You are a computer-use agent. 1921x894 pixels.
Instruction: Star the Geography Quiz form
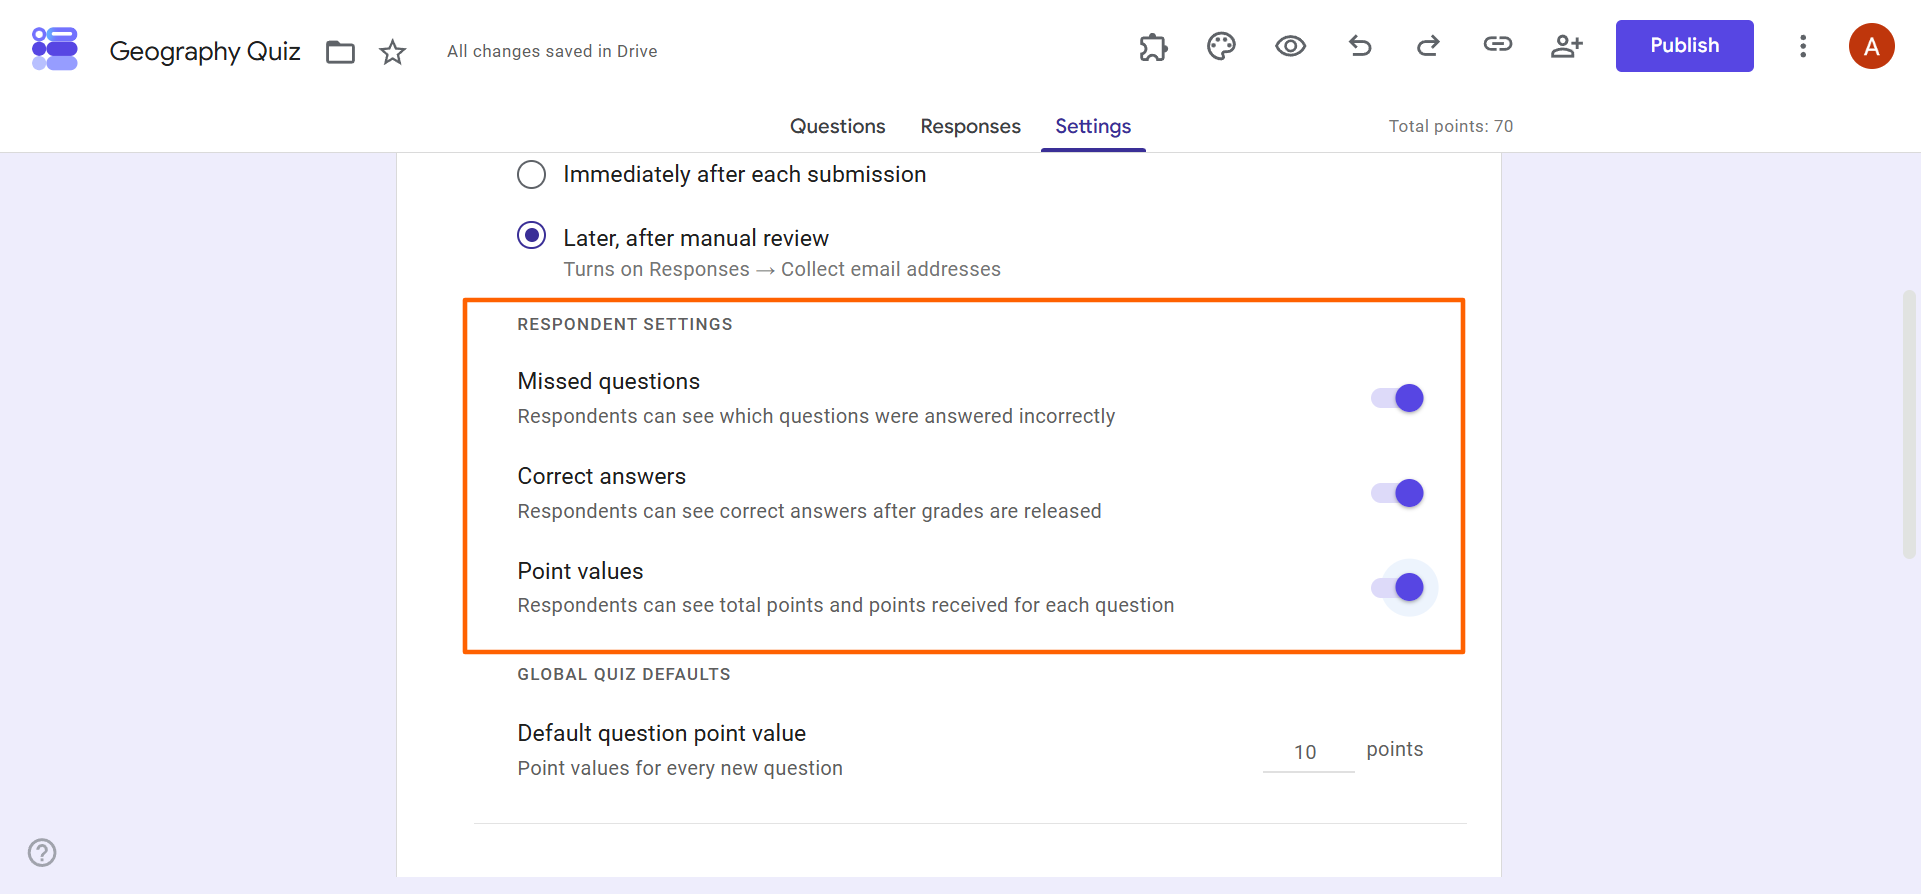393,52
